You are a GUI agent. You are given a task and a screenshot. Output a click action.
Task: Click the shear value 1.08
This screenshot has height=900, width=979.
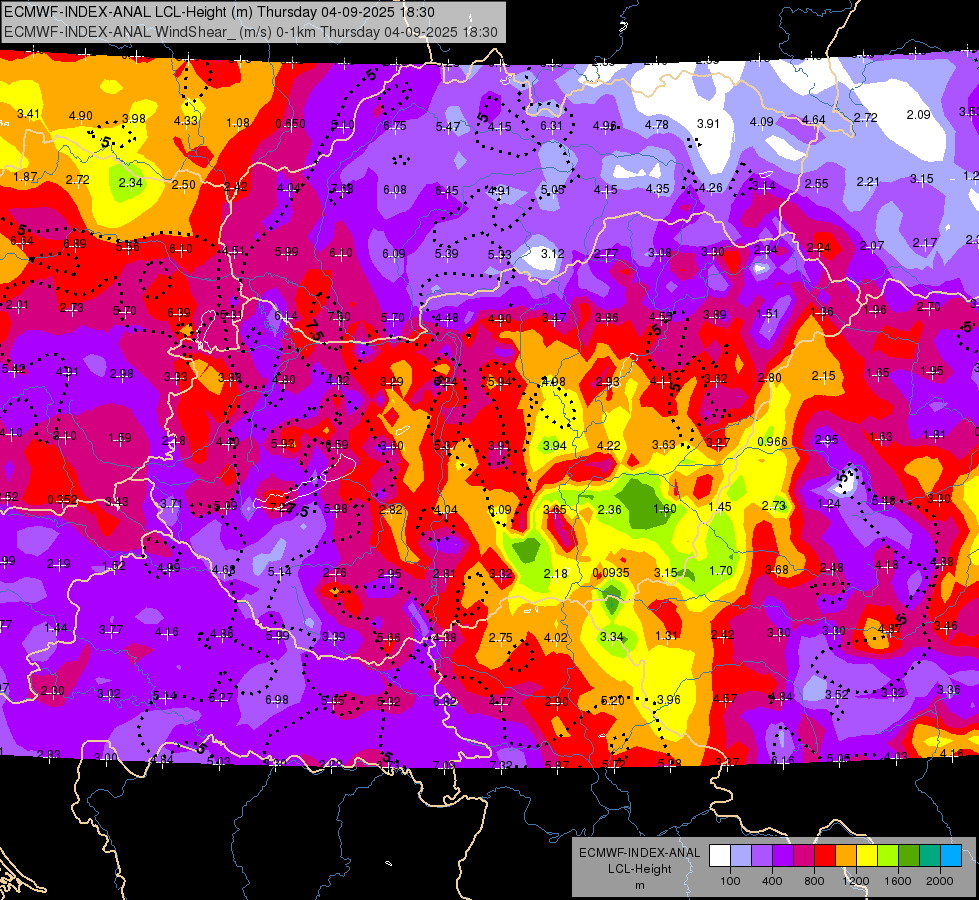coord(238,122)
